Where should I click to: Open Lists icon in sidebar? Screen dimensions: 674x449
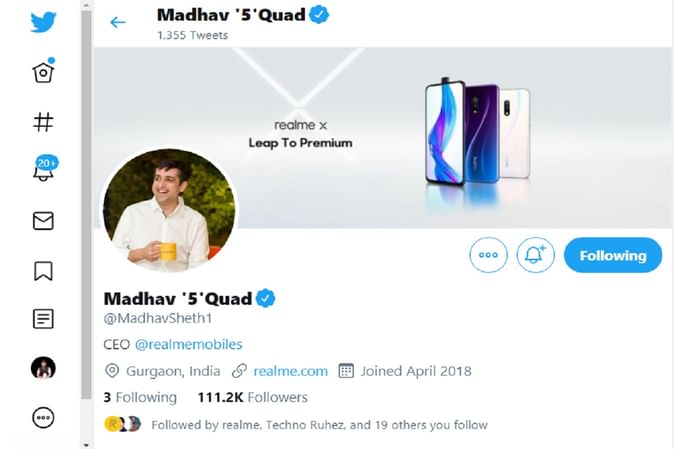point(43,319)
